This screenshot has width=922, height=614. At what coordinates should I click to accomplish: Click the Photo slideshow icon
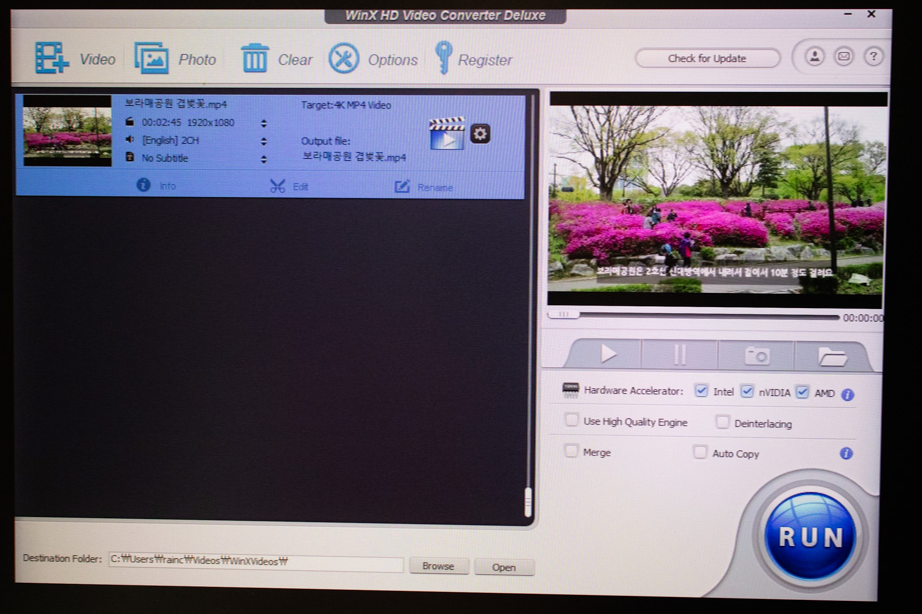pos(151,58)
